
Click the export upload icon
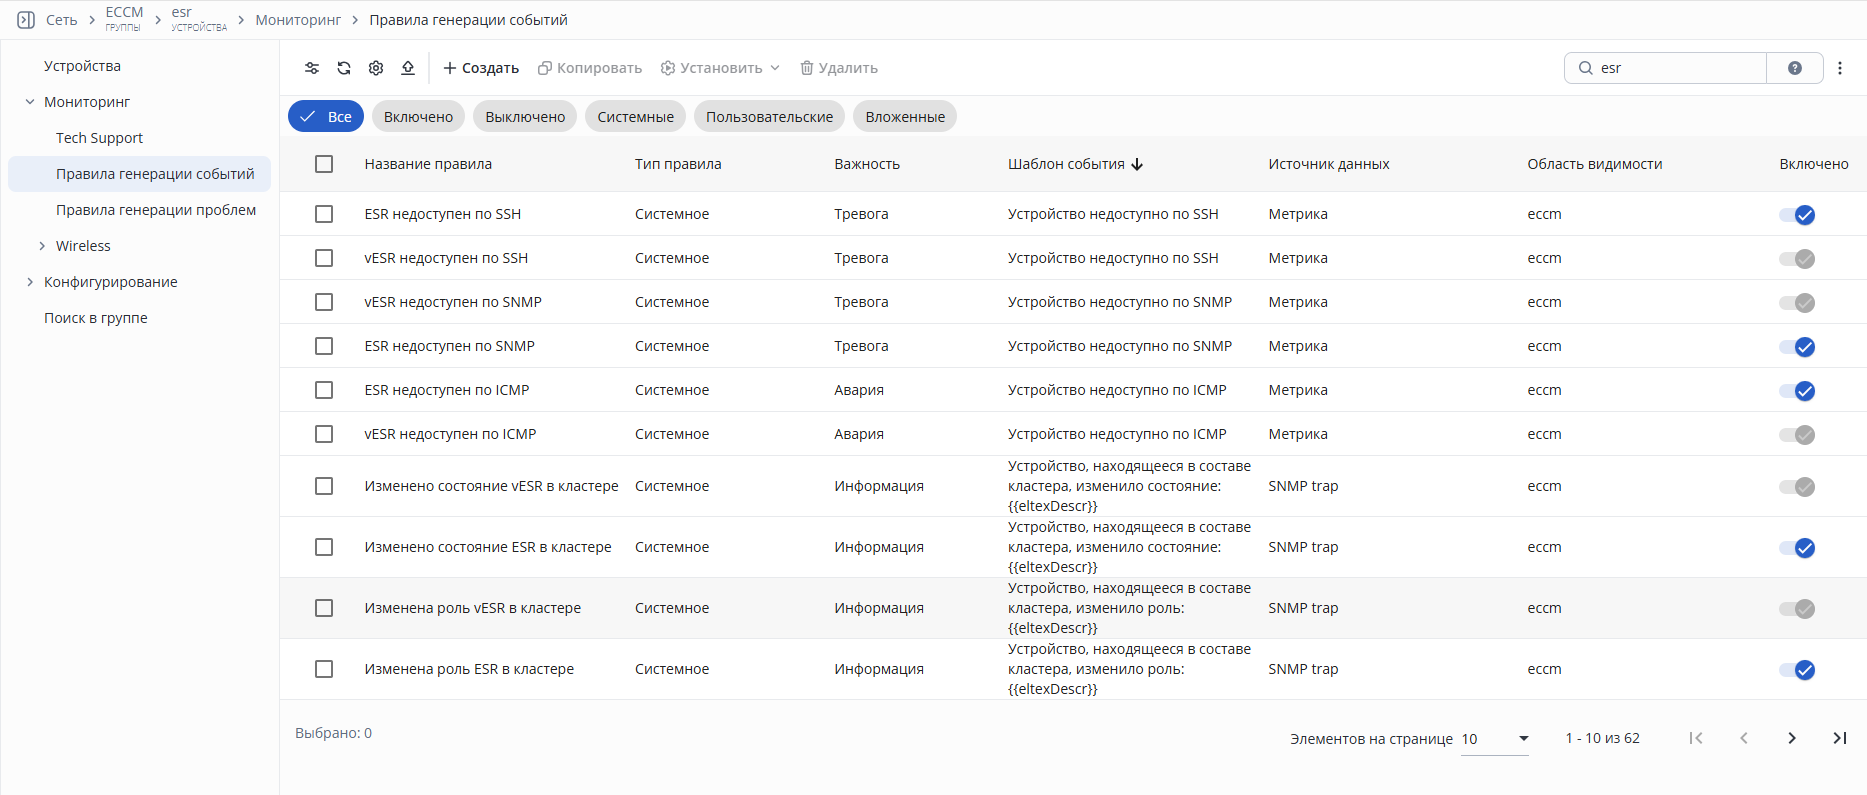click(408, 68)
